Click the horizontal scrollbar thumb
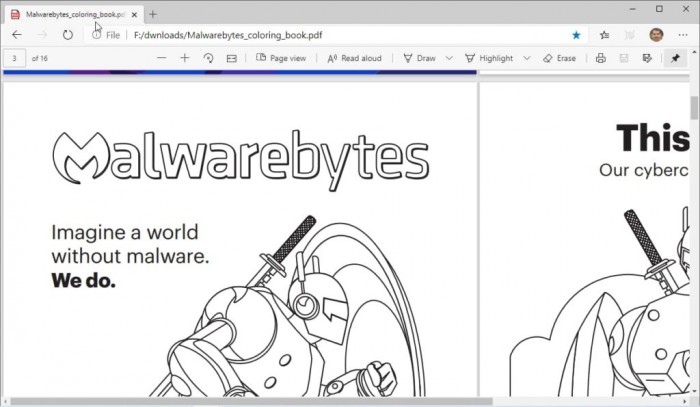 tap(251, 401)
